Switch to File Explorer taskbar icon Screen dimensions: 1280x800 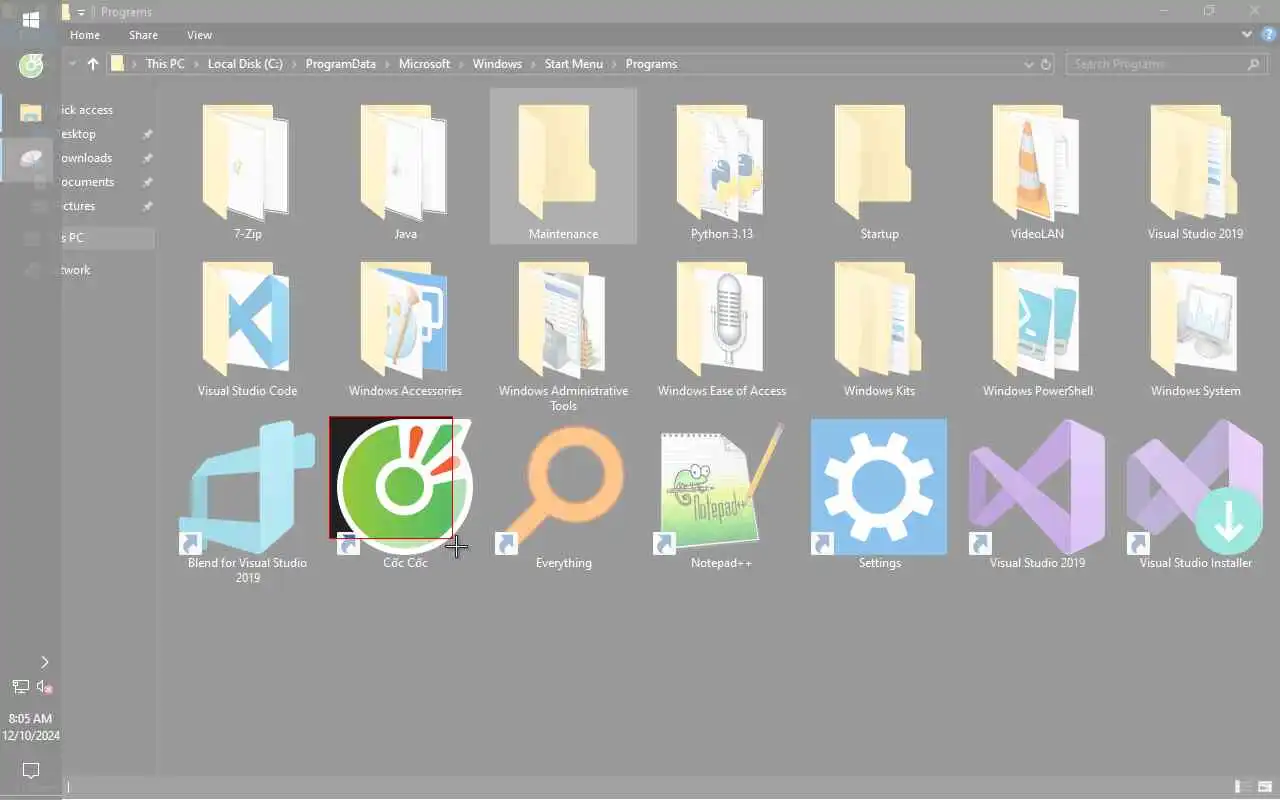click(31, 112)
